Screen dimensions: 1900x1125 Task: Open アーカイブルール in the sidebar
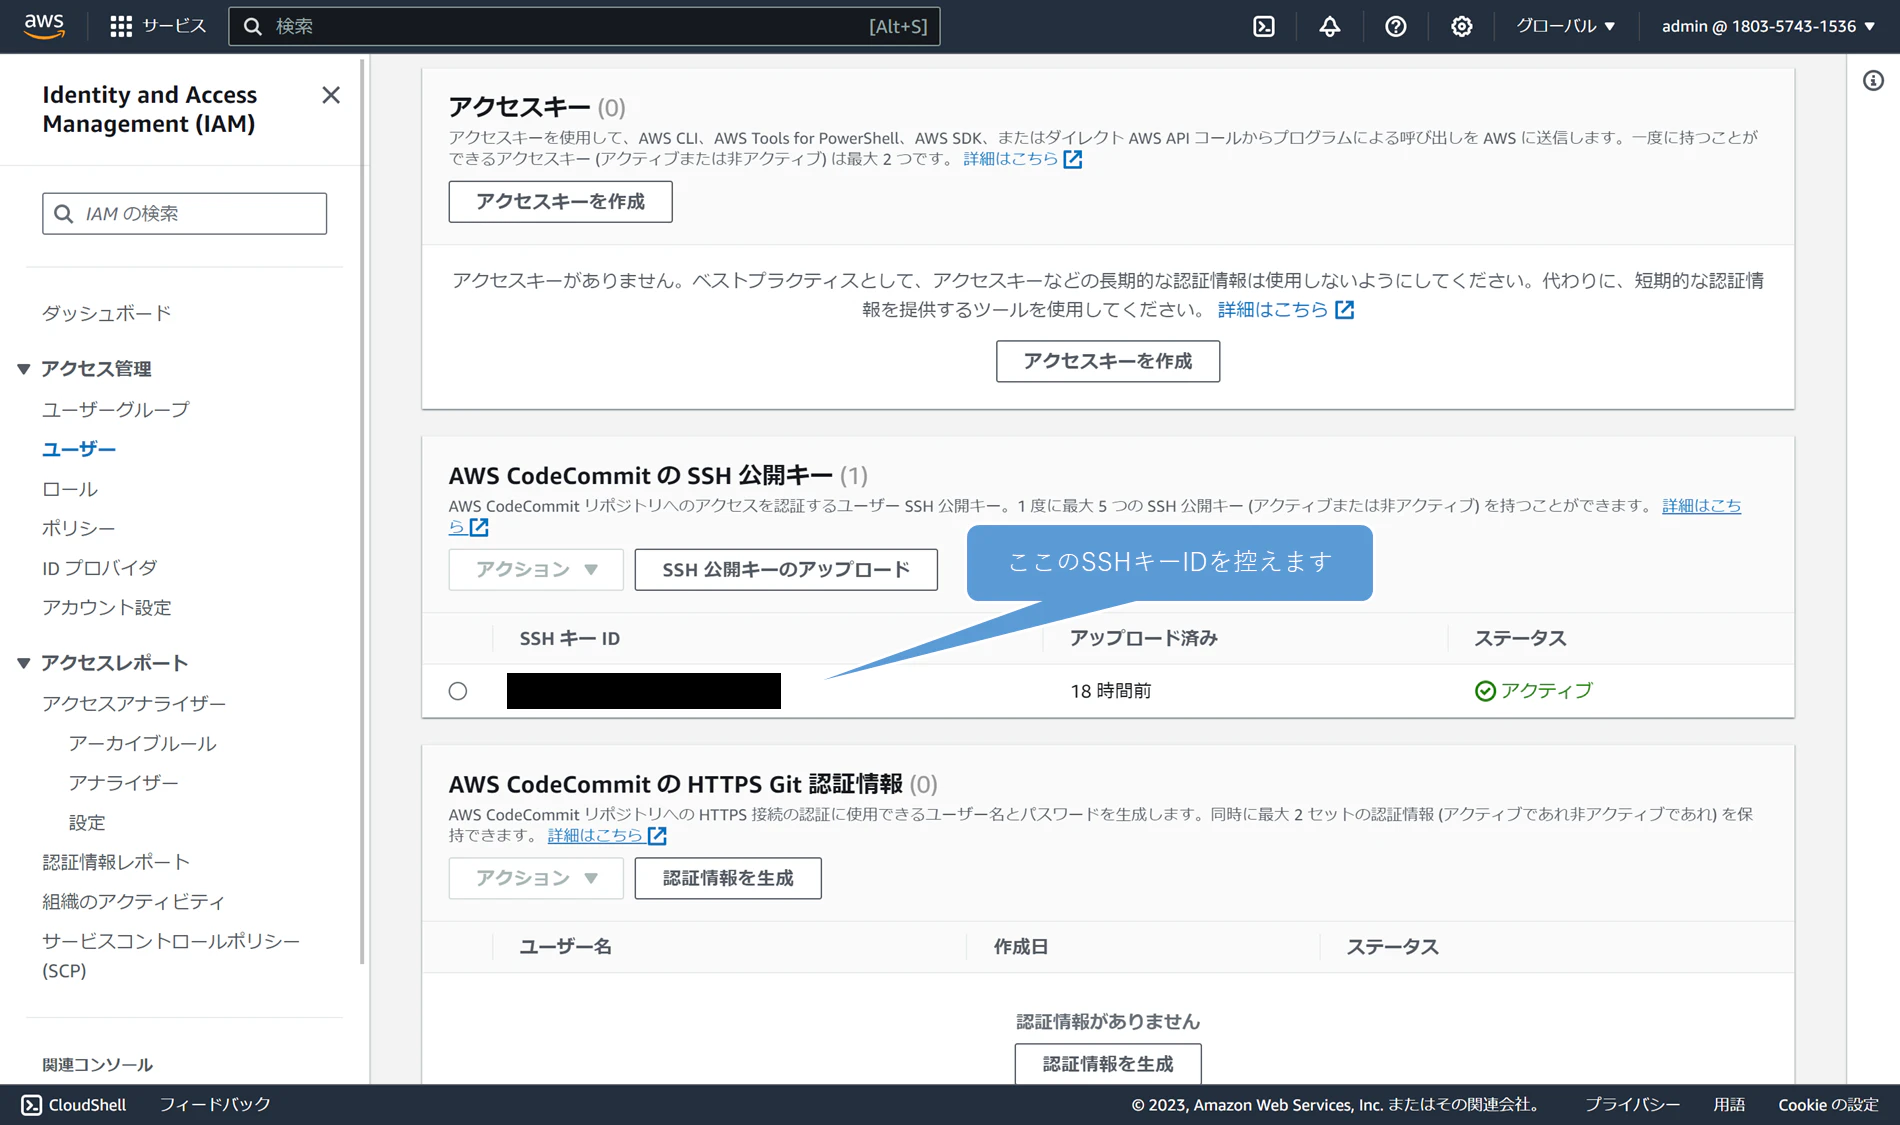tap(143, 744)
